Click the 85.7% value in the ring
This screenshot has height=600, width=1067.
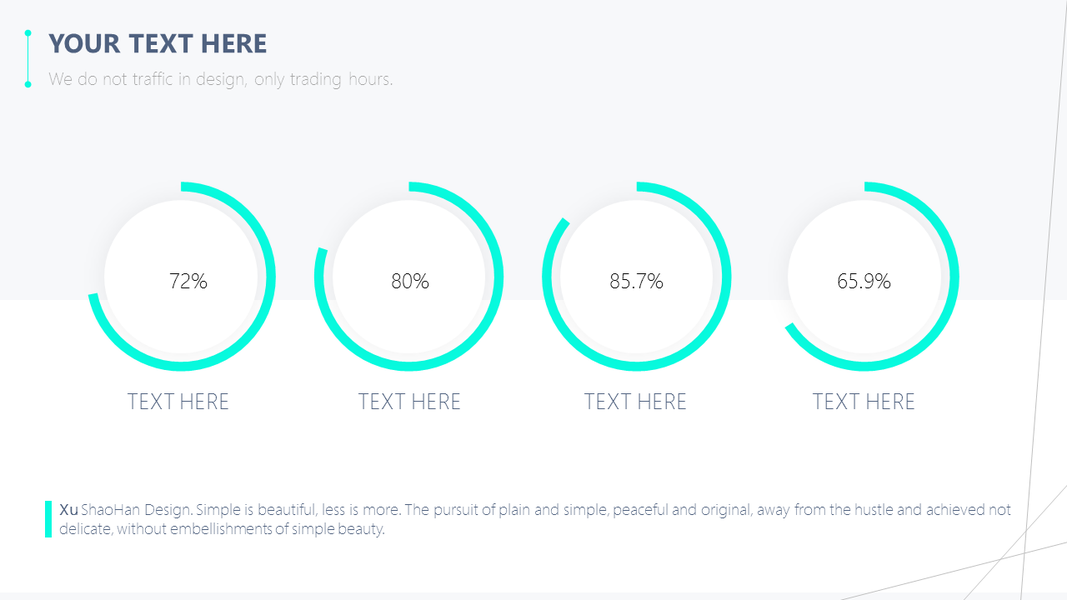pos(636,281)
